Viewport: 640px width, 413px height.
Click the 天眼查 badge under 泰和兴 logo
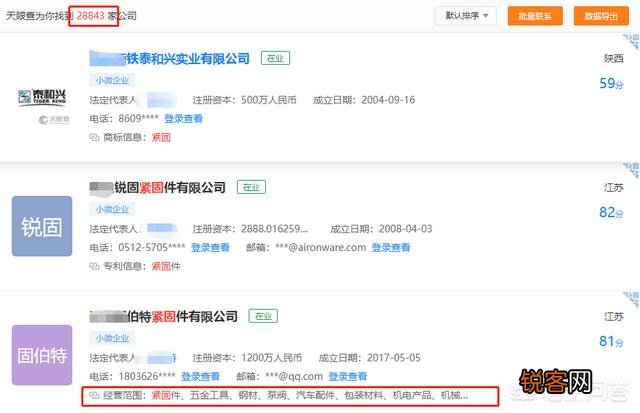pyautogui.click(x=54, y=120)
